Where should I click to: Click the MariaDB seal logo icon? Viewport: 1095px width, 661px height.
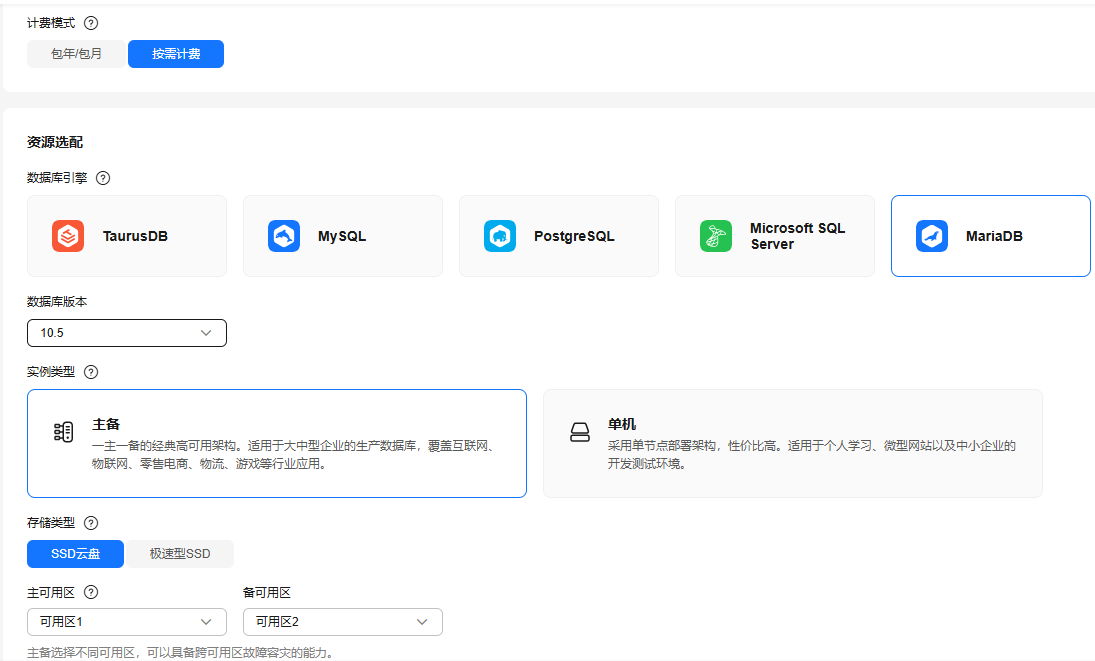[932, 236]
